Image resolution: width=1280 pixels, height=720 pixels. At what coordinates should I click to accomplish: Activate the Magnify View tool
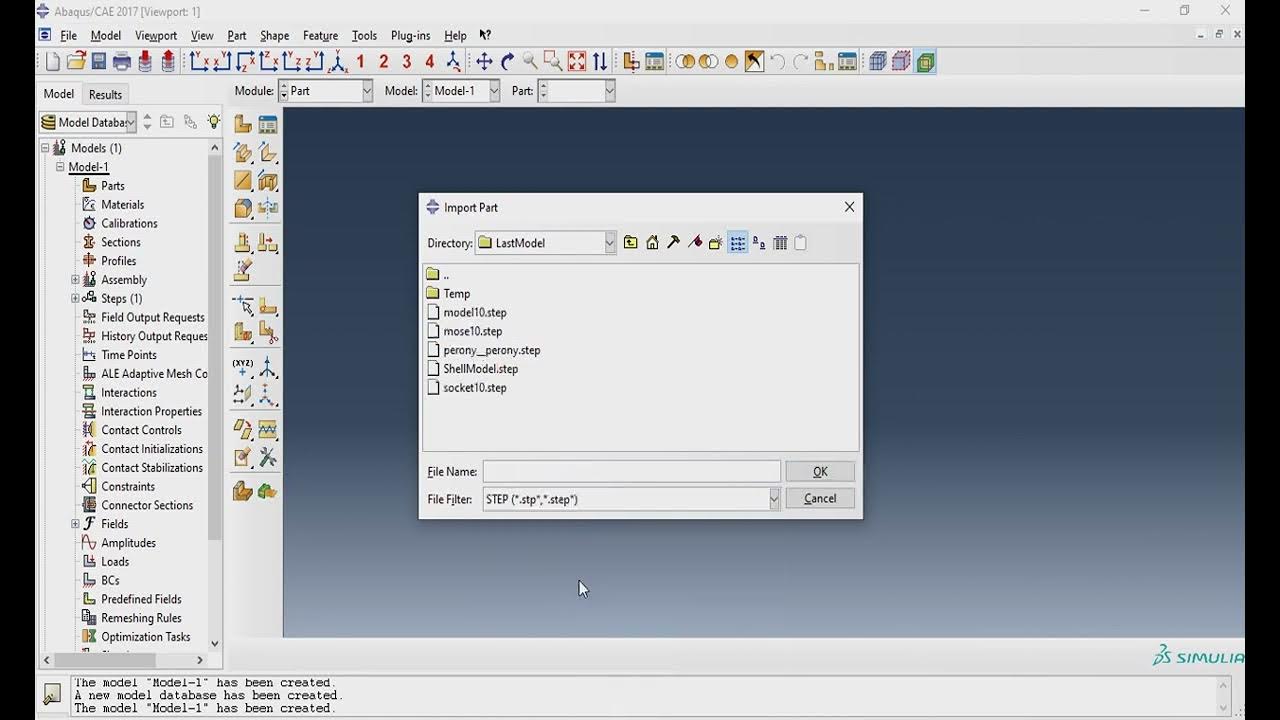[530, 62]
